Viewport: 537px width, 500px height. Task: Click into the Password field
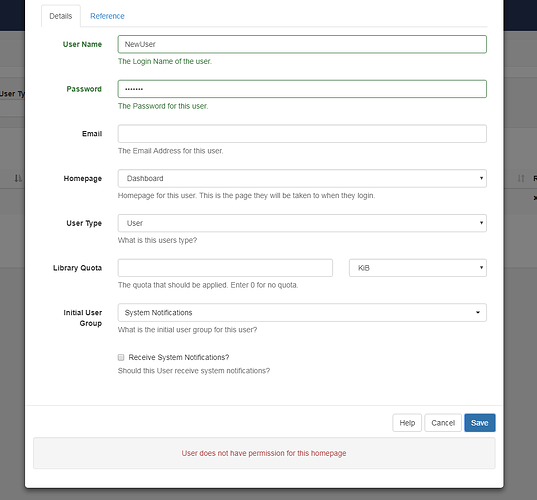[302, 89]
